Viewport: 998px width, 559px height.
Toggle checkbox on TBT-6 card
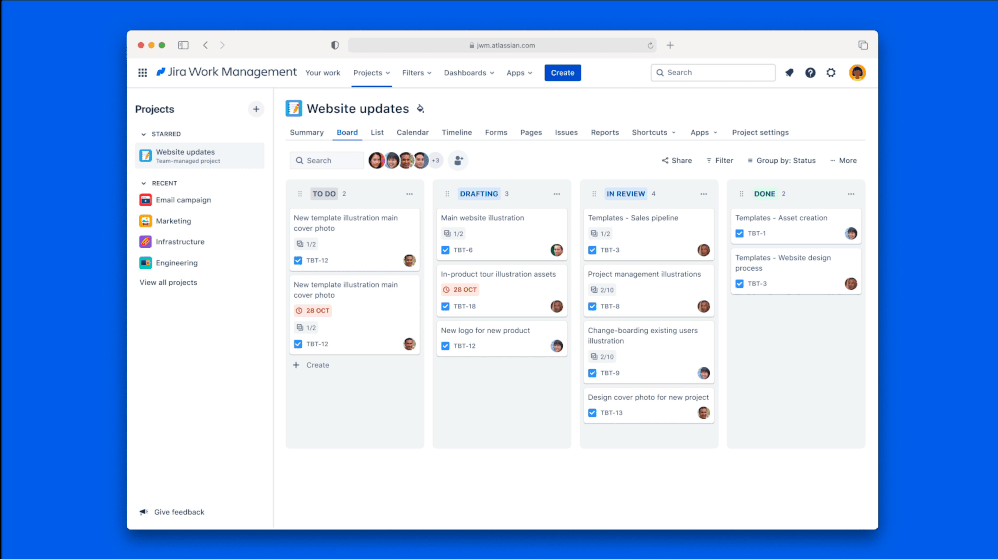446,250
